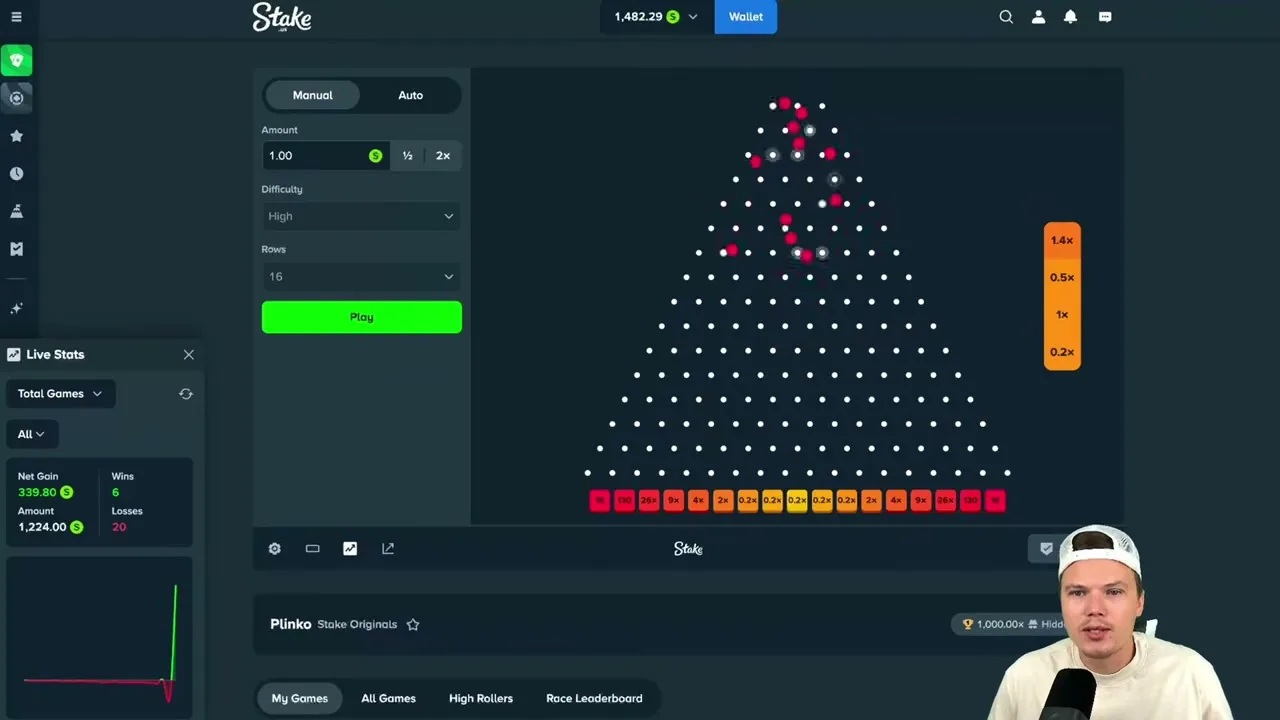
Task: Open the My Bets ticket icon in sidebar
Action: tap(16, 249)
